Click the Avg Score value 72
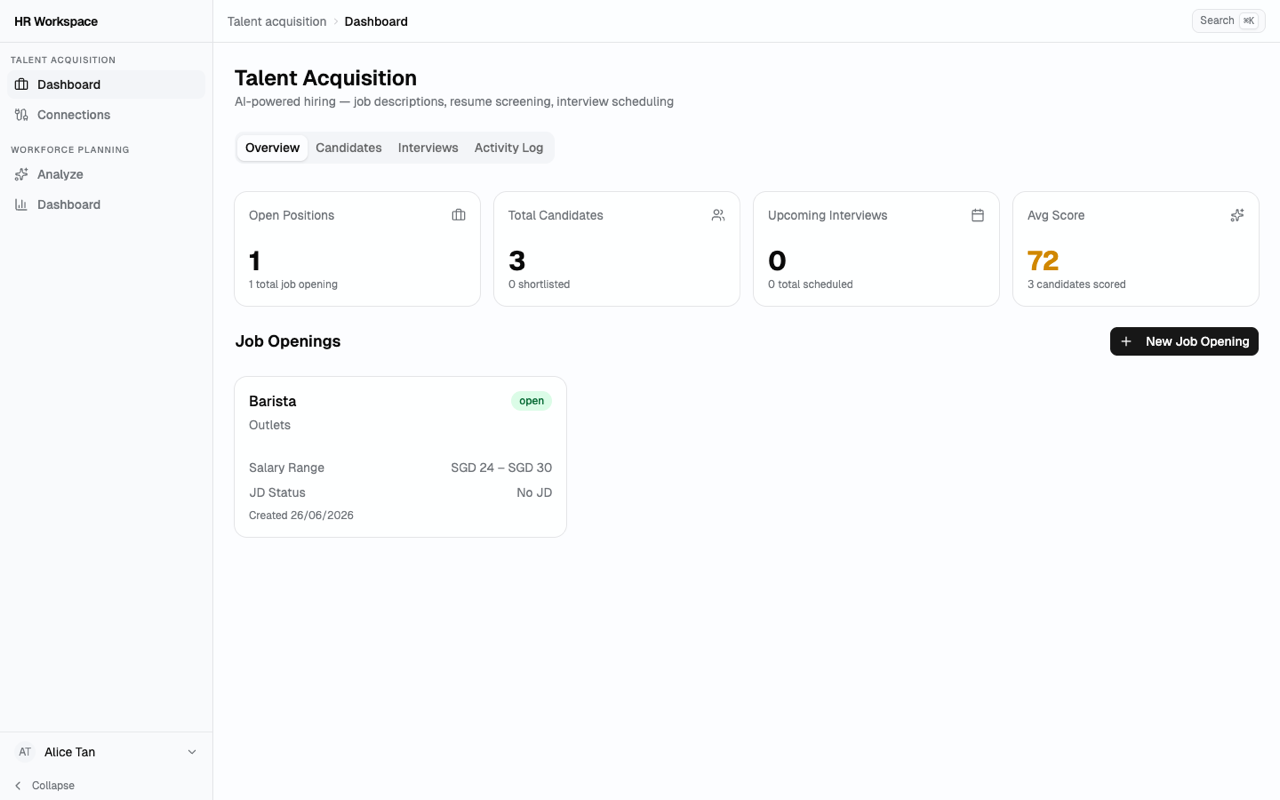The width and height of the screenshot is (1280, 800). [x=1043, y=261]
